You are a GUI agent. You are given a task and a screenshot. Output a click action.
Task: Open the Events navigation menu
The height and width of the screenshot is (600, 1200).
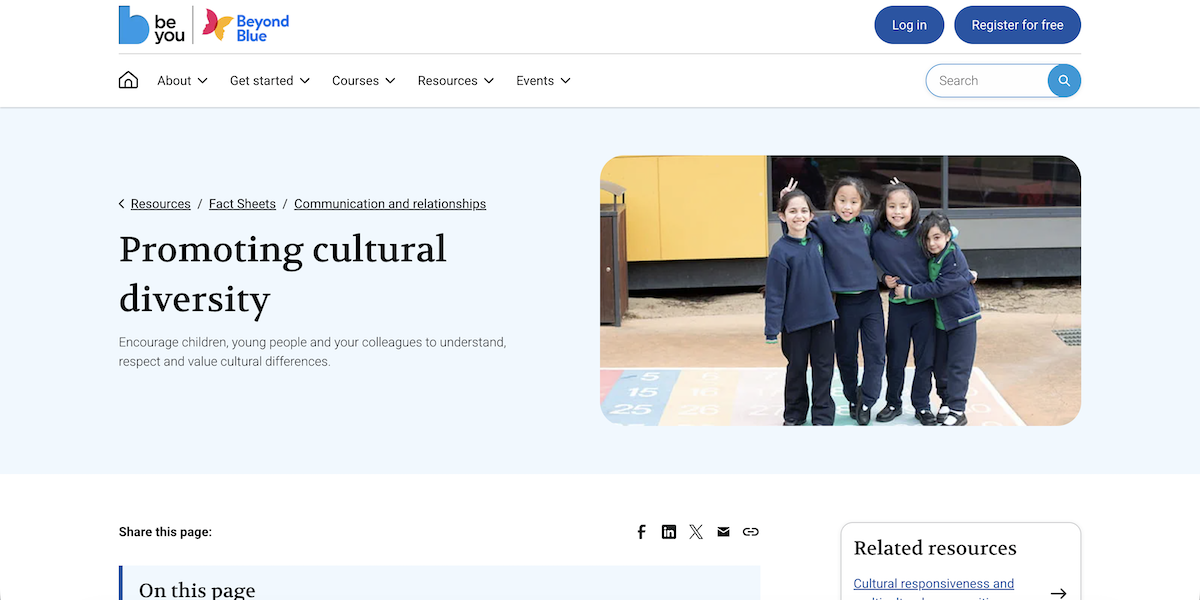tap(543, 81)
